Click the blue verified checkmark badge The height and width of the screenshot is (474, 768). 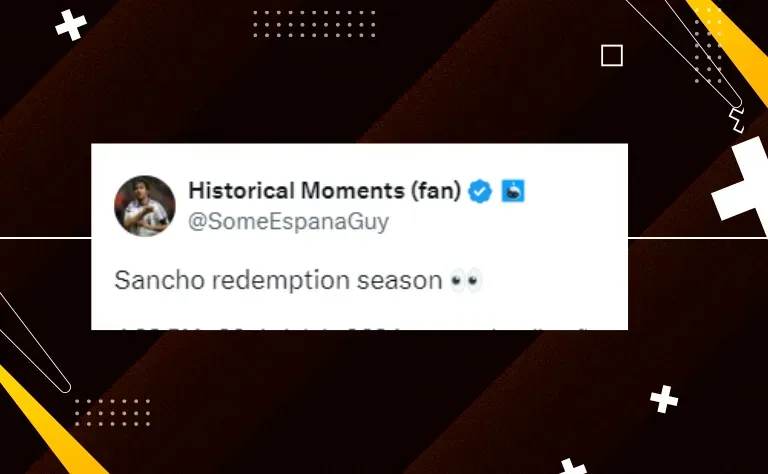pos(480,191)
